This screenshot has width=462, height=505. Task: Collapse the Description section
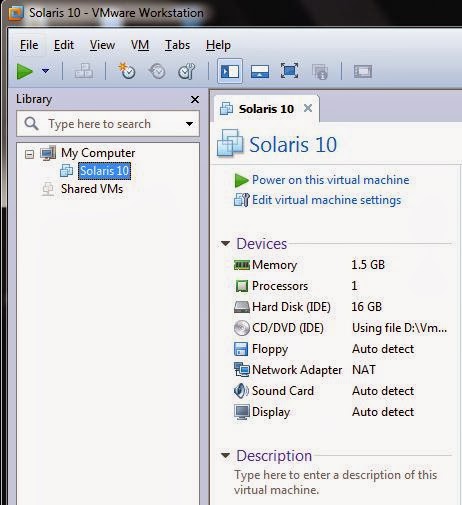[226, 455]
